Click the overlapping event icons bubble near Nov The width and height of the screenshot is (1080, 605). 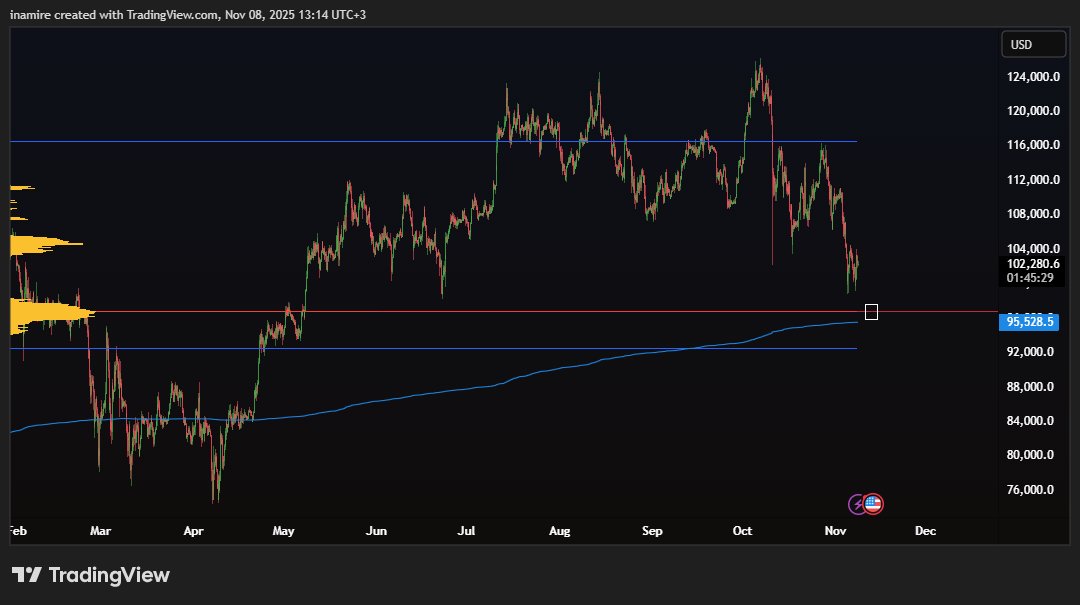(x=864, y=503)
